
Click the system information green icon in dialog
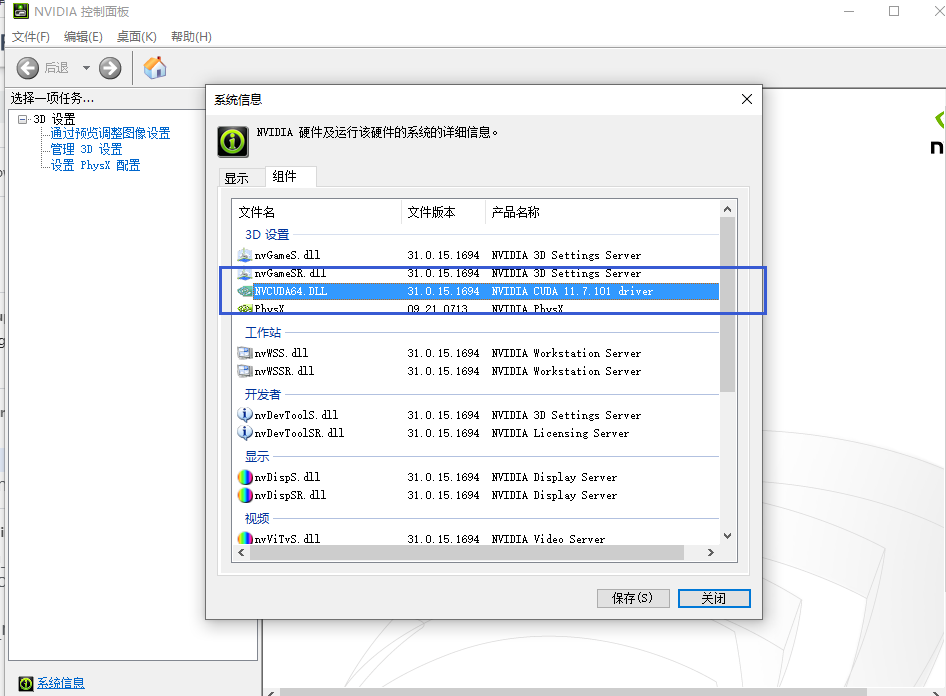pos(233,142)
